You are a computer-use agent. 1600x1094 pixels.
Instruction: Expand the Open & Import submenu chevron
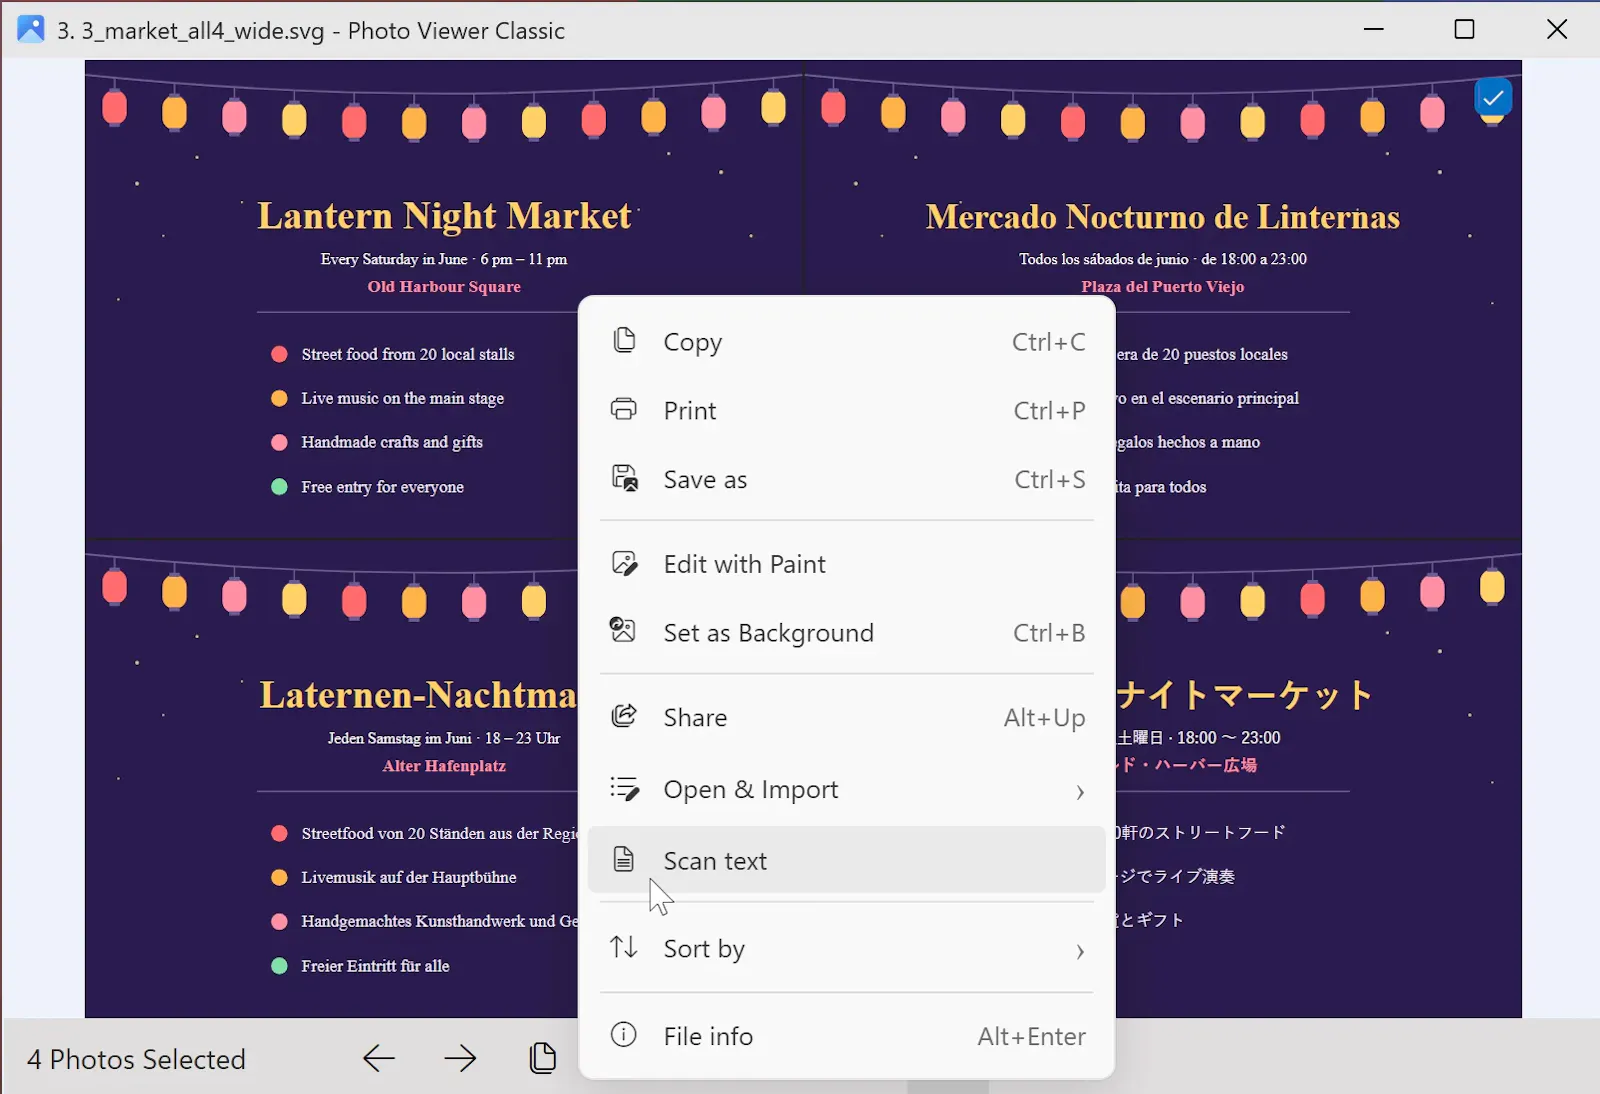pos(1080,792)
